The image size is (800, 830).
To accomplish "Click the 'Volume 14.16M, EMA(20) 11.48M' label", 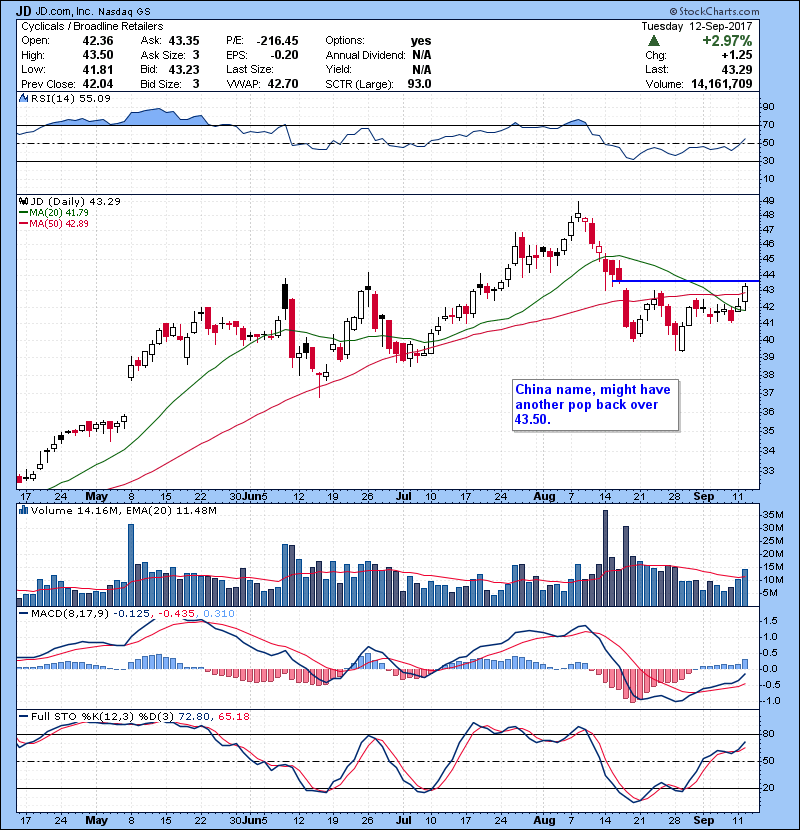I will tap(124, 510).
